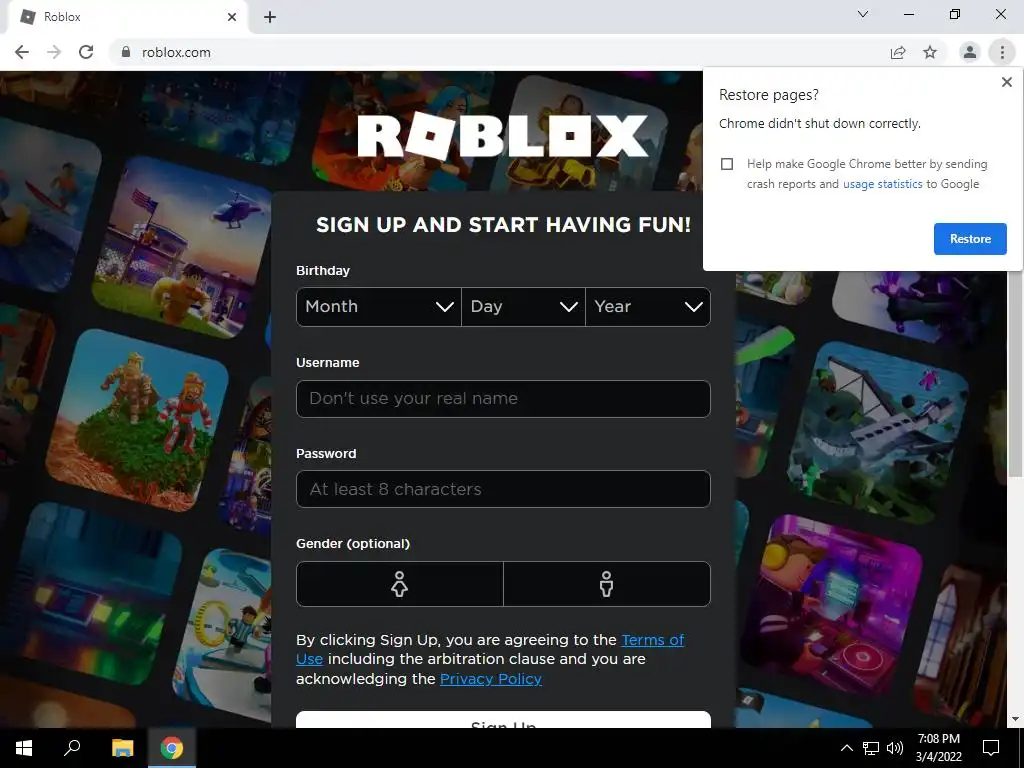
Task: Expand the Day birthday dropdown
Action: pos(523,307)
